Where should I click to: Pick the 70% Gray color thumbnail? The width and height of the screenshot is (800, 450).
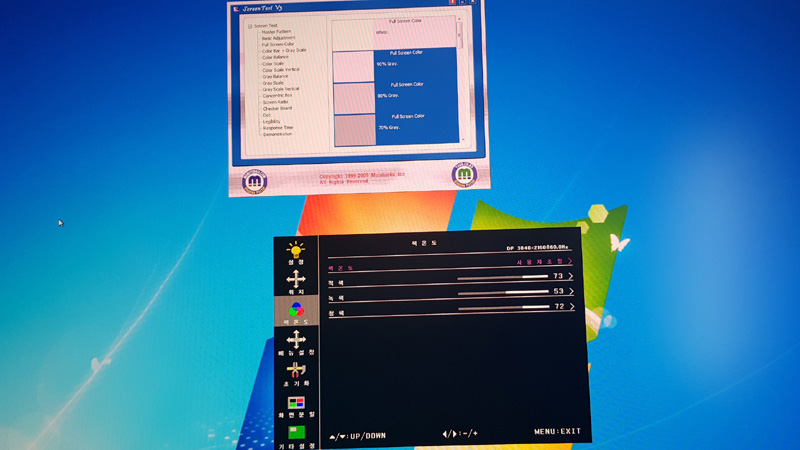[x=354, y=130]
